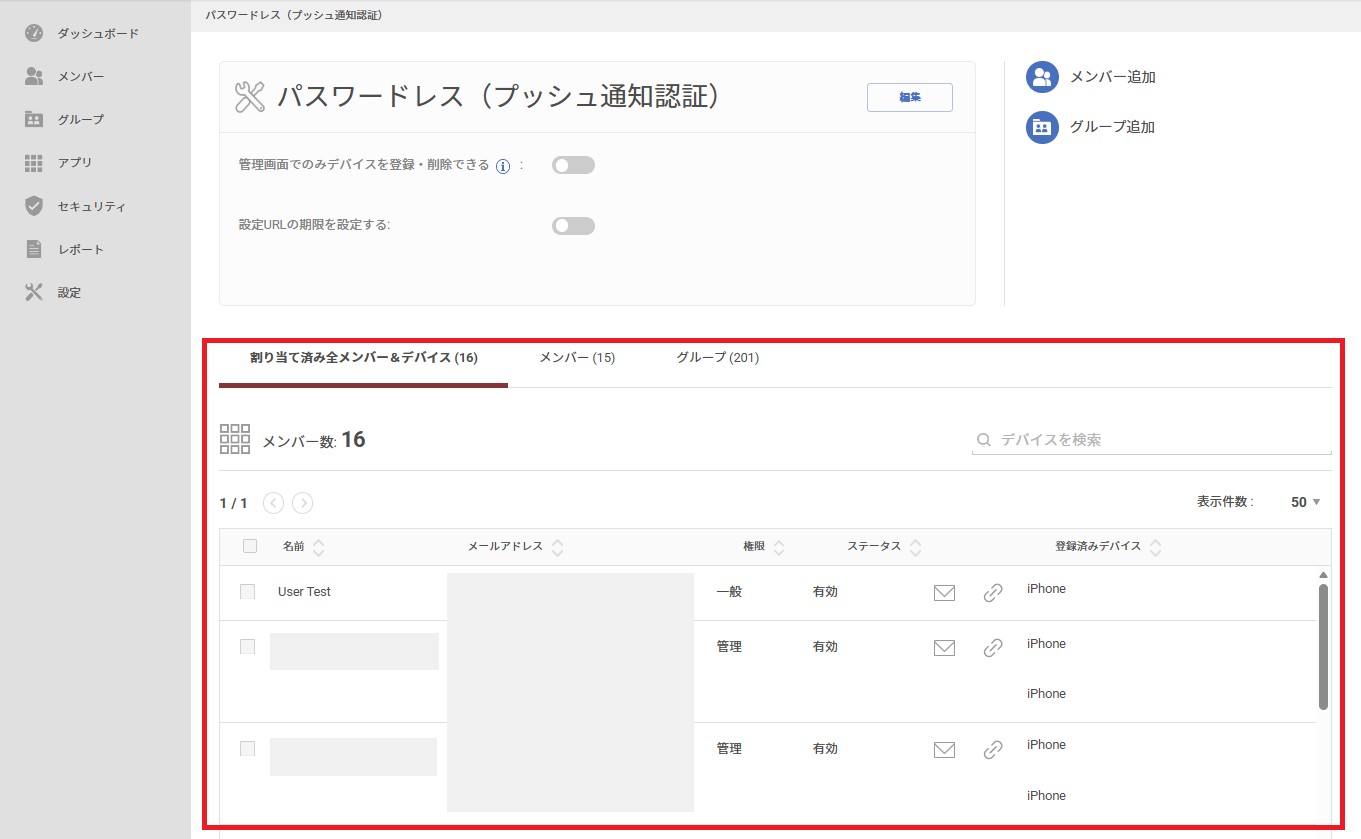The height and width of the screenshot is (839, 1361).
Task: Click the ダッシュボード gauge icon
Action: (34, 33)
